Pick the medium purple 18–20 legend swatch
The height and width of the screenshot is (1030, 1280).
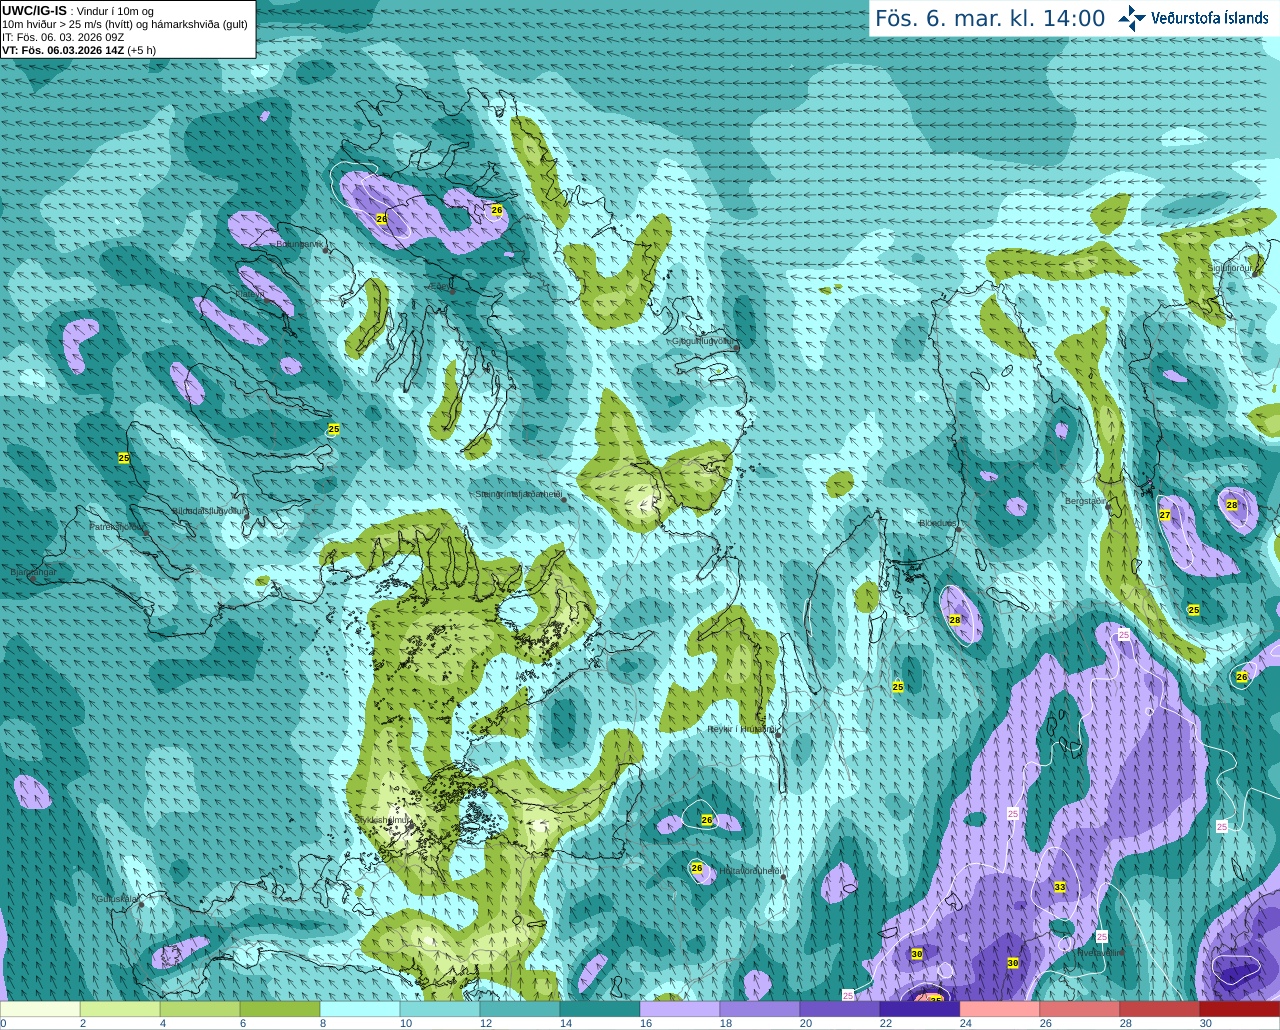(x=760, y=1009)
